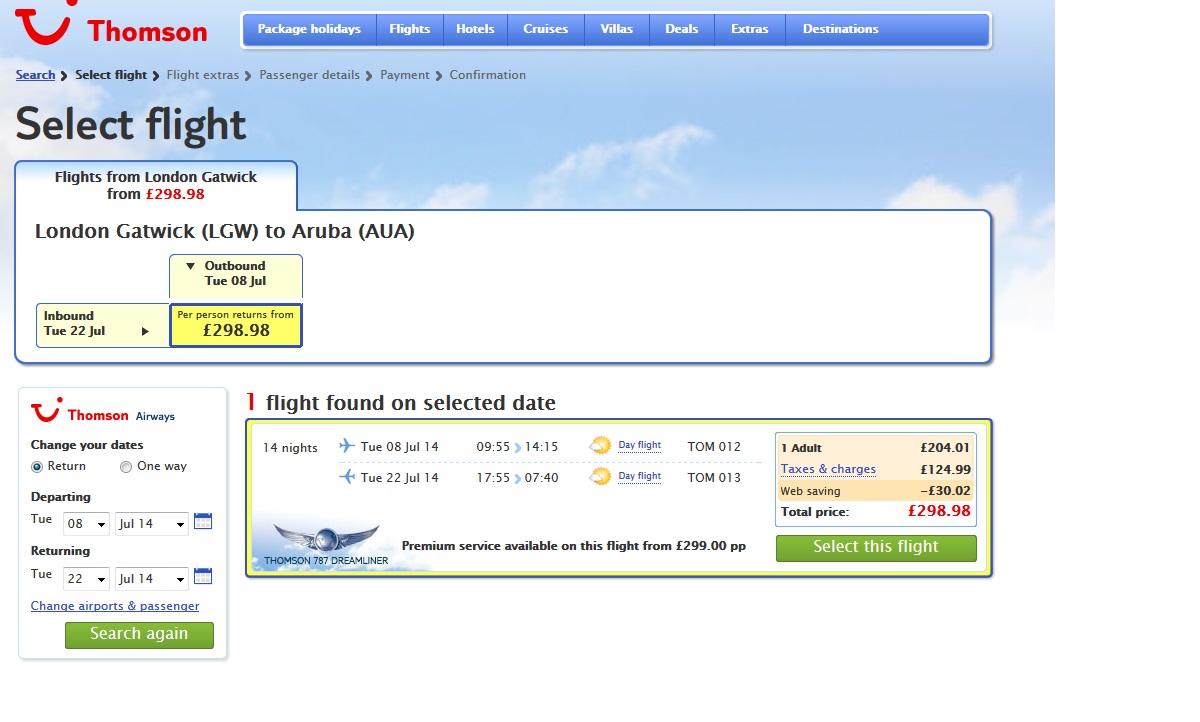Click the sun icon beside TOM 012

[x=600, y=446]
